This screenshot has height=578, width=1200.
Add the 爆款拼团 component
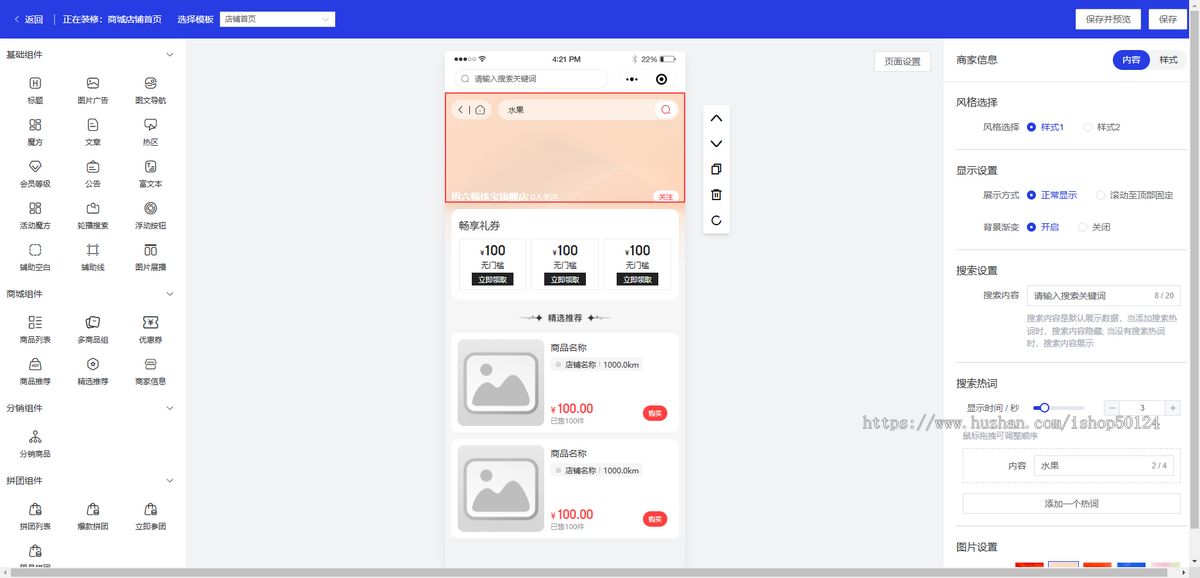[93, 517]
